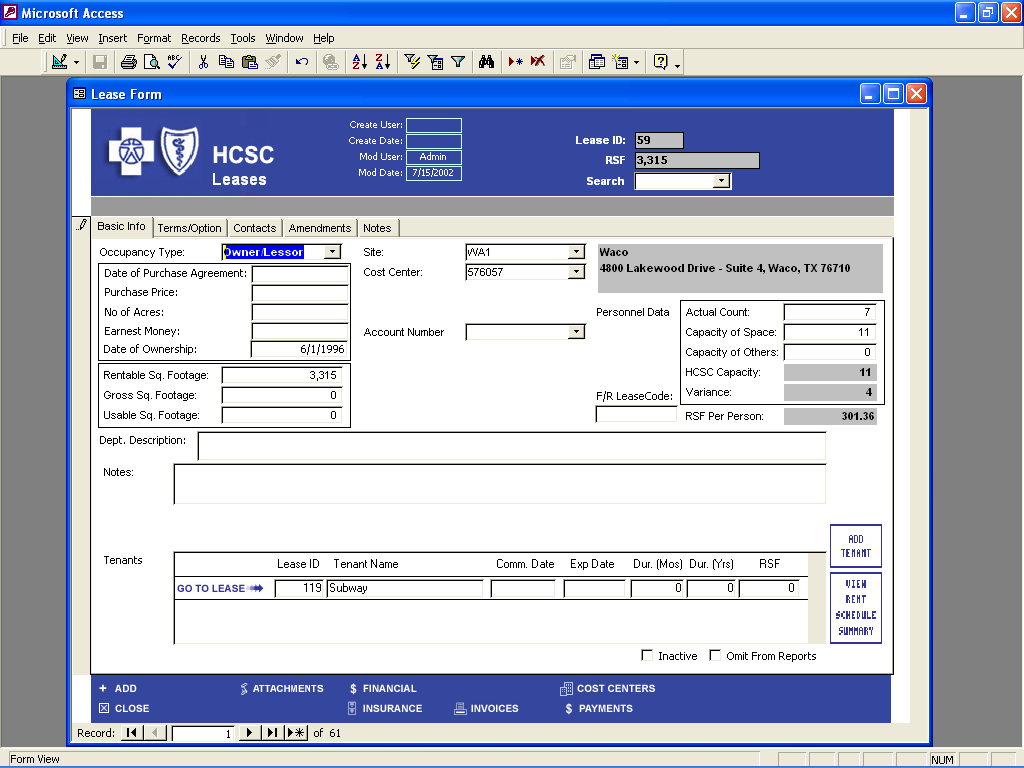This screenshot has width=1024, height=768.
Task: Click the Filter By Selection icon
Action: pyautogui.click(x=412, y=62)
